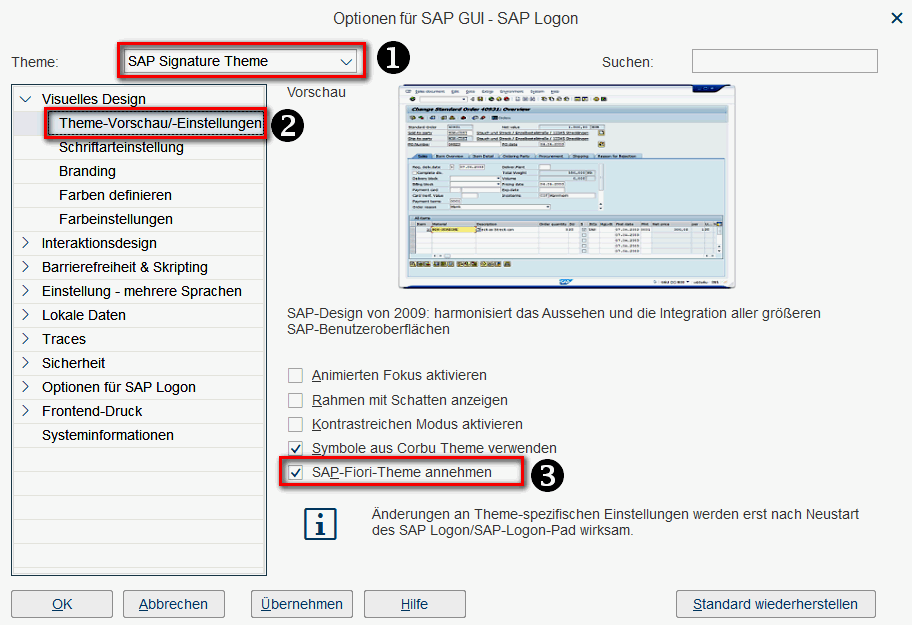The height and width of the screenshot is (625, 912).
Task: Open Systeminformationen entry
Action: (x=107, y=435)
